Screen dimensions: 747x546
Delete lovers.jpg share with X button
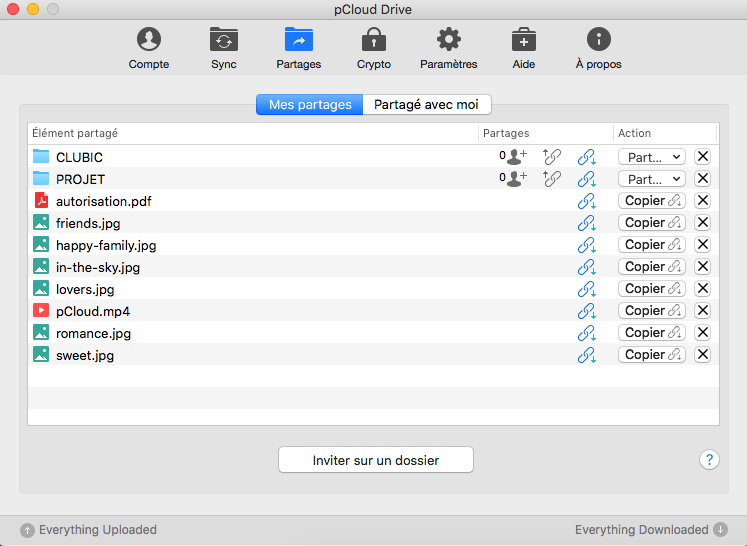tap(703, 288)
